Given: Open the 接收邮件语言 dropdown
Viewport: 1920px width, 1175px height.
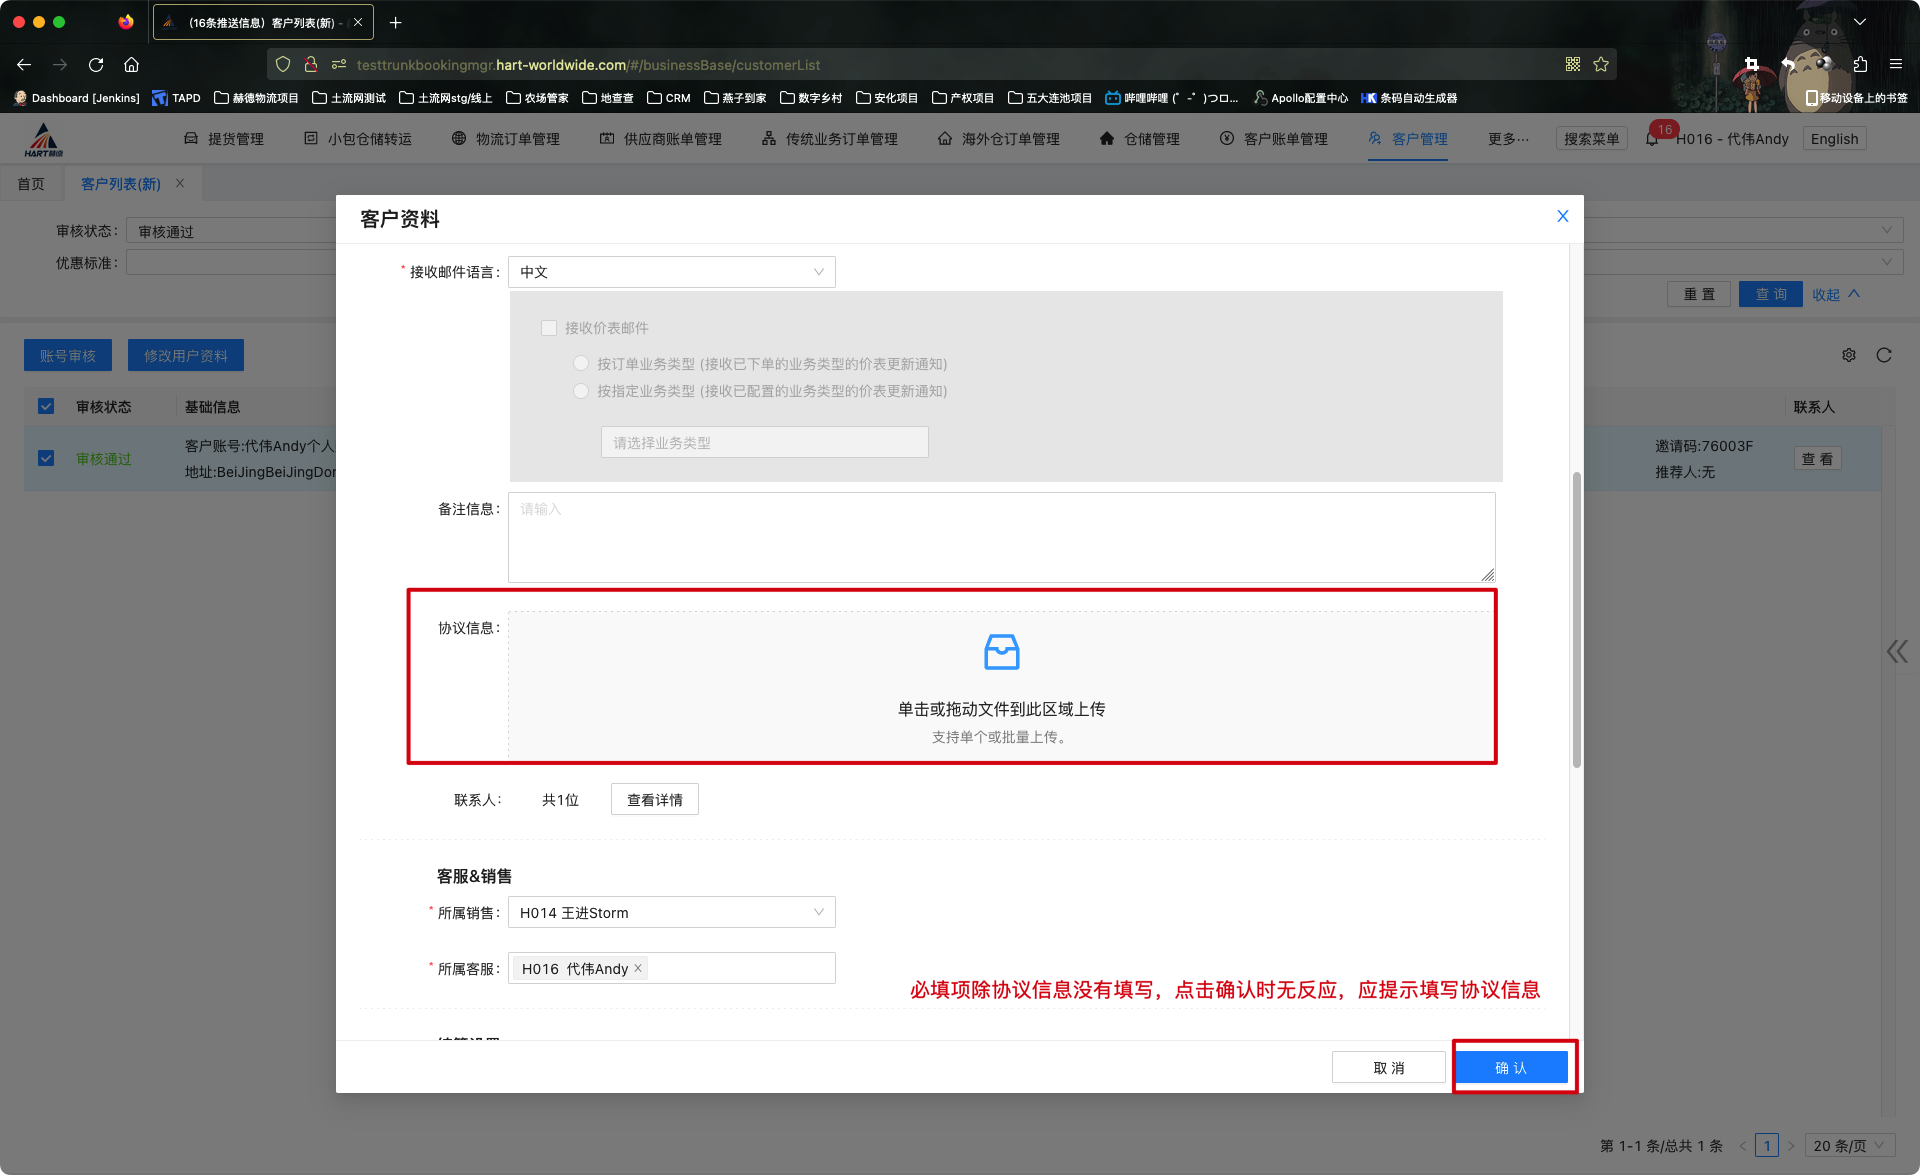Looking at the screenshot, I should (671, 272).
